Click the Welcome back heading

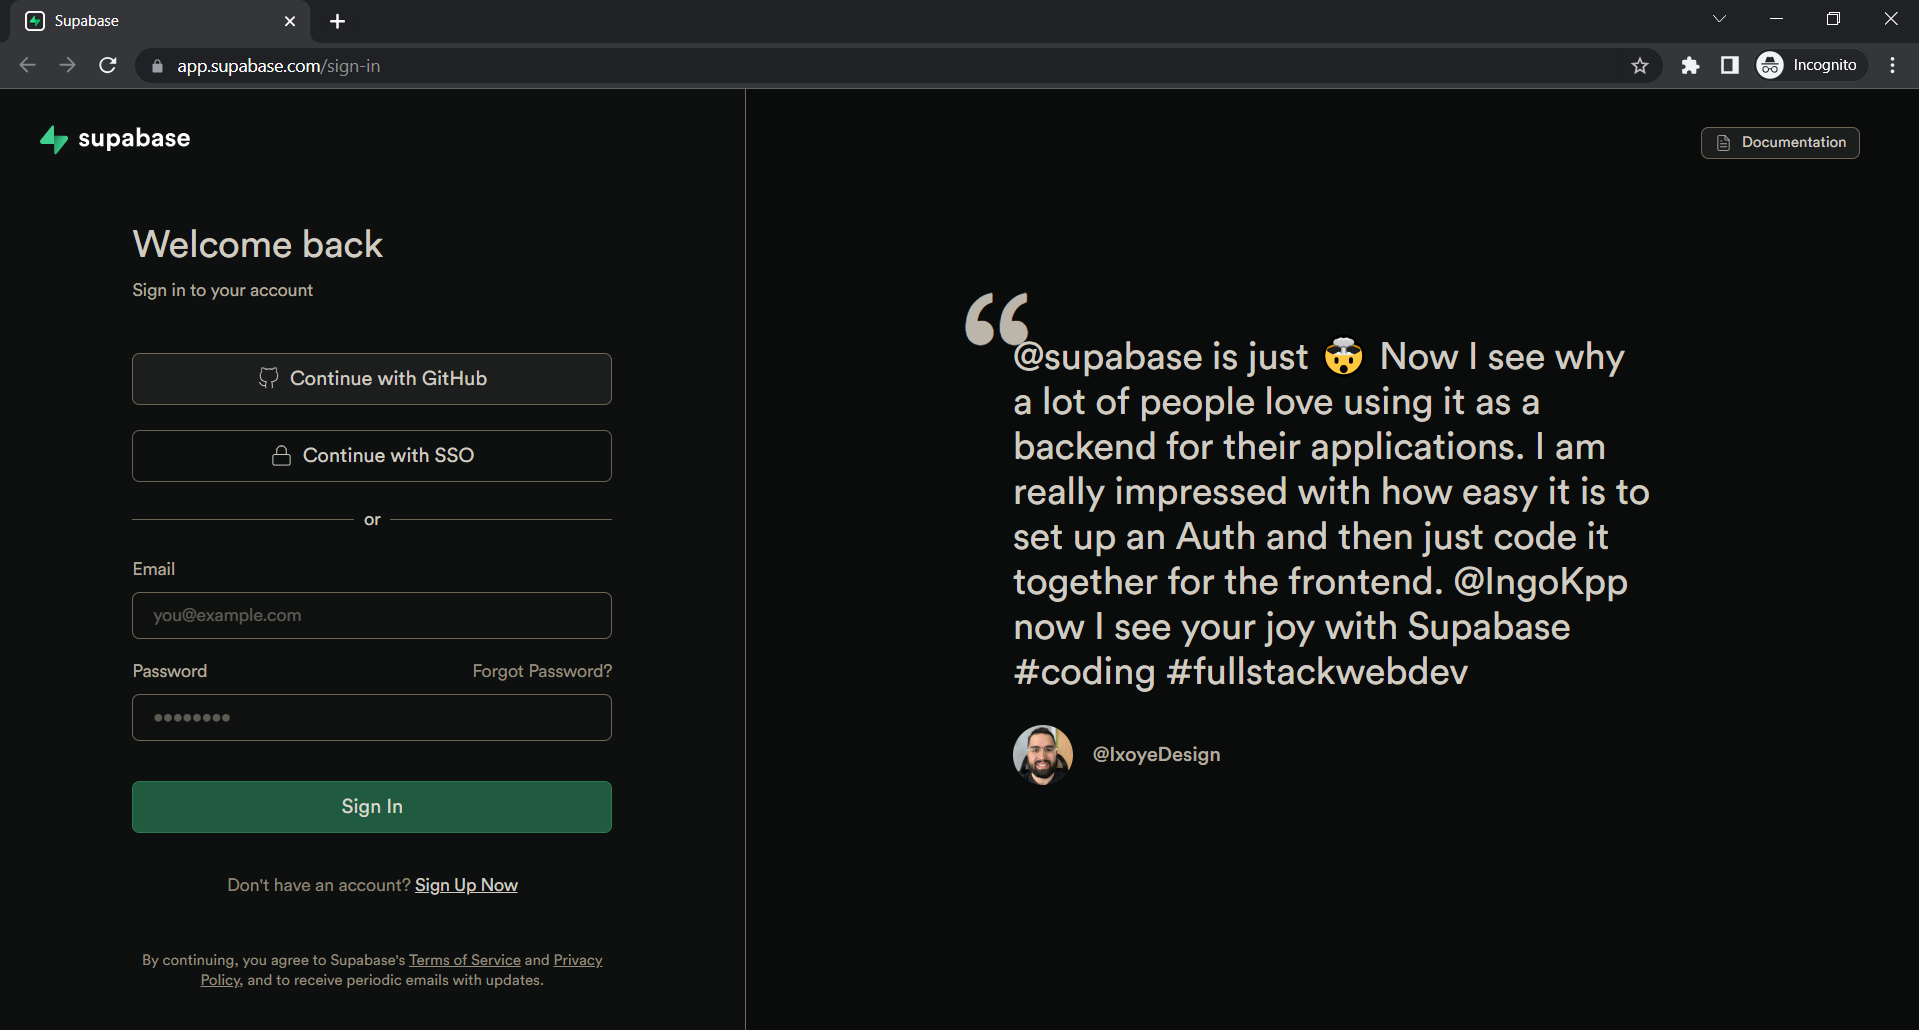click(258, 245)
